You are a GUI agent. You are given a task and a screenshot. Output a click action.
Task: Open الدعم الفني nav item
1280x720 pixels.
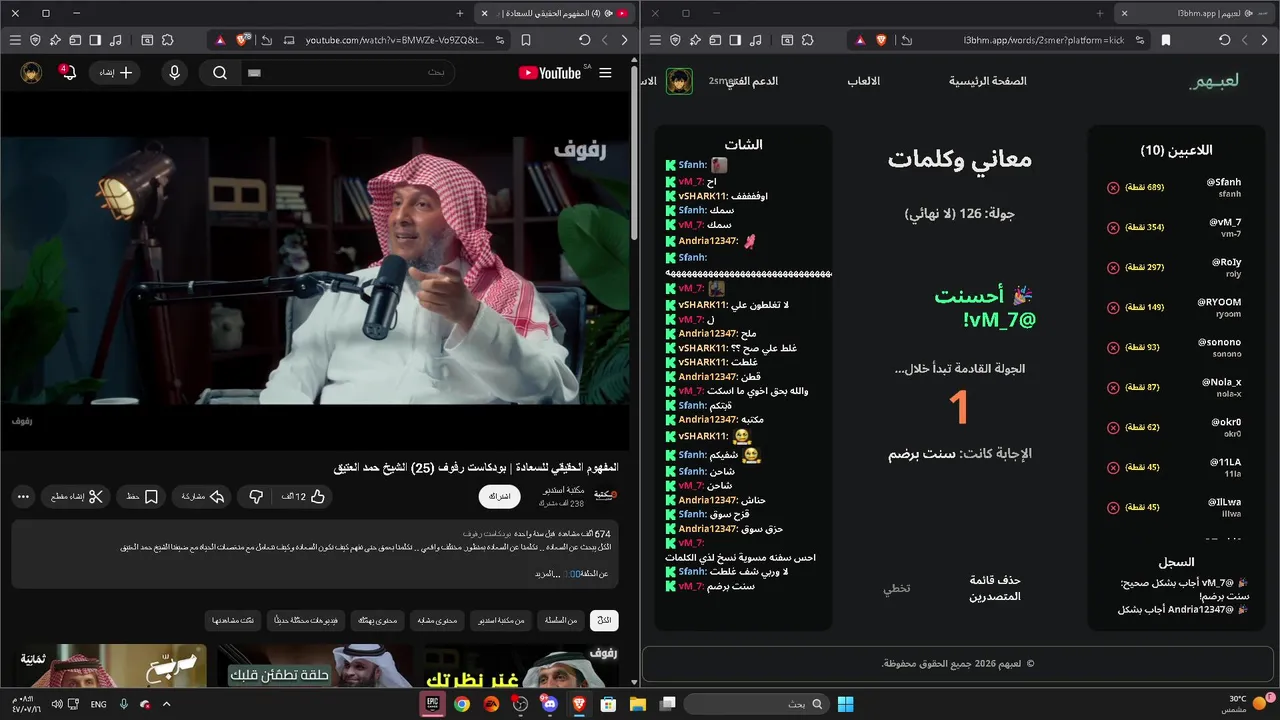pyautogui.click(x=752, y=81)
